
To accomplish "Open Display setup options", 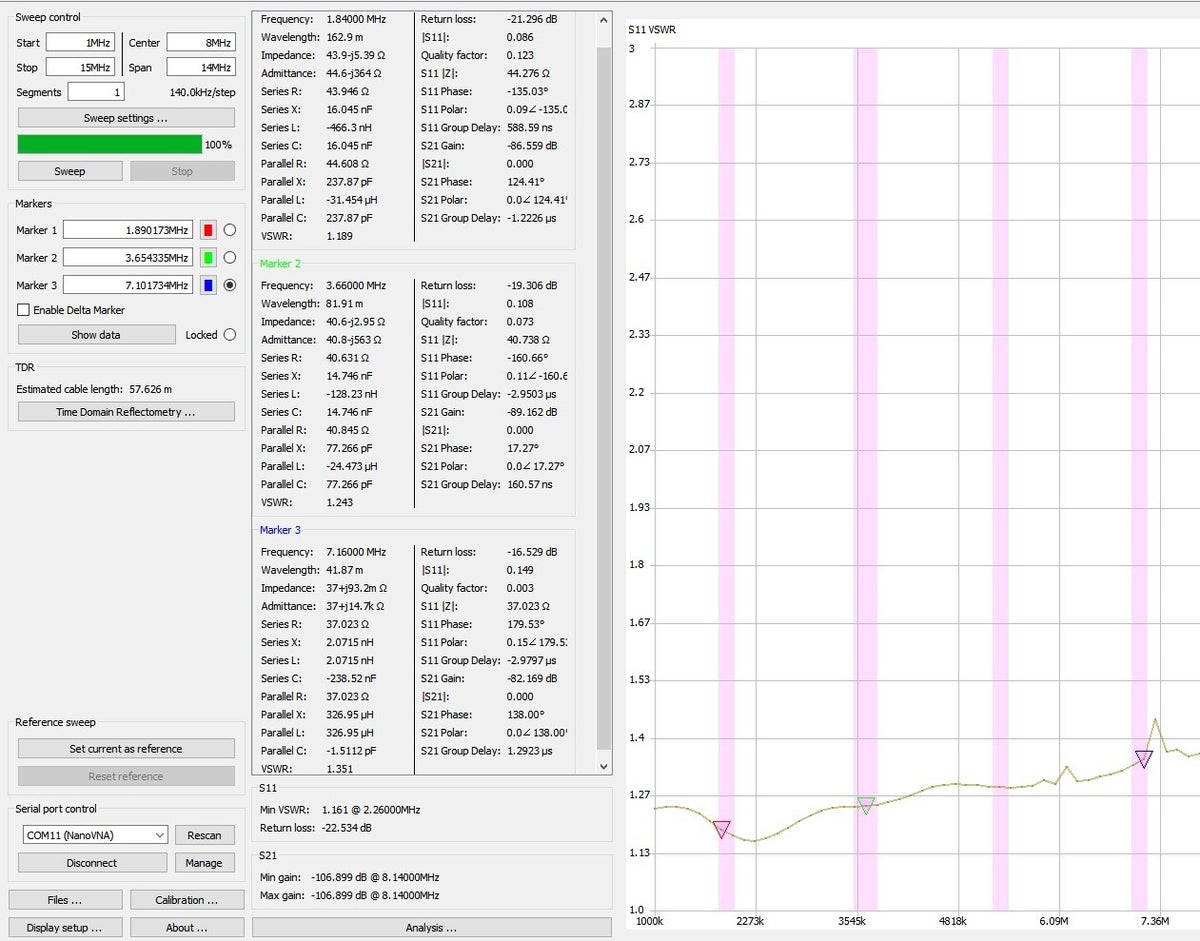I will pyautogui.click(x=65, y=927).
